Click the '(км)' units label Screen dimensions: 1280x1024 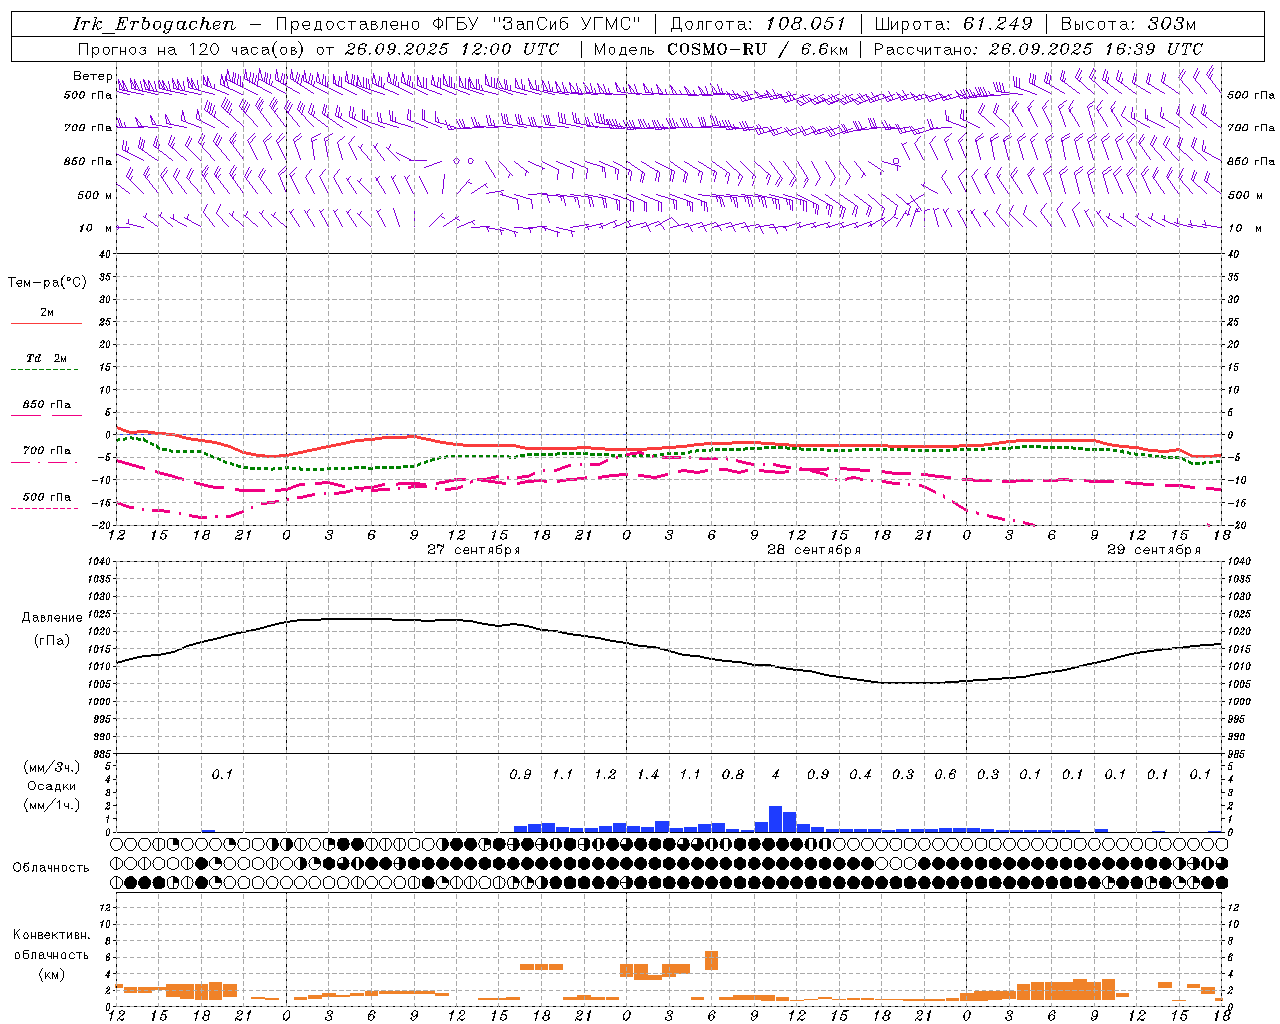pos(51,974)
